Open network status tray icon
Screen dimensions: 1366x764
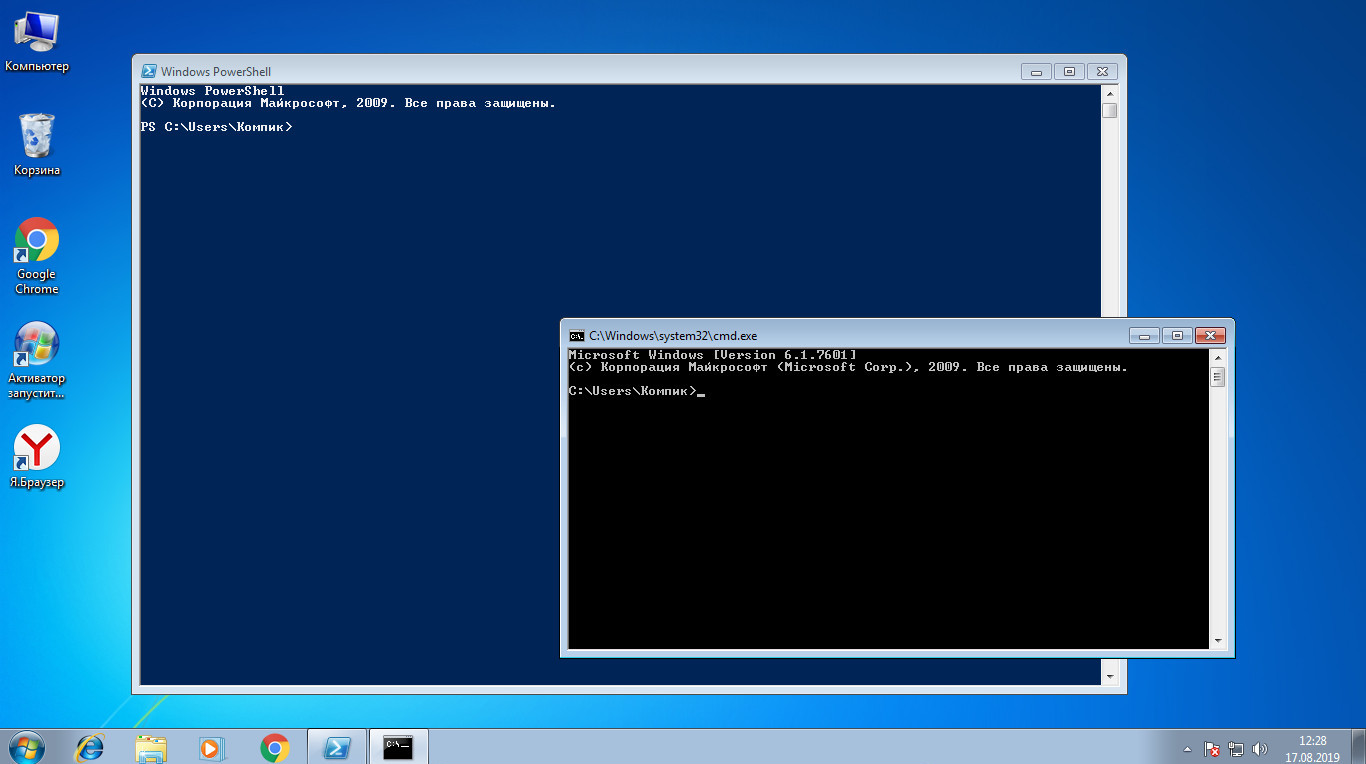coord(1236,748)
